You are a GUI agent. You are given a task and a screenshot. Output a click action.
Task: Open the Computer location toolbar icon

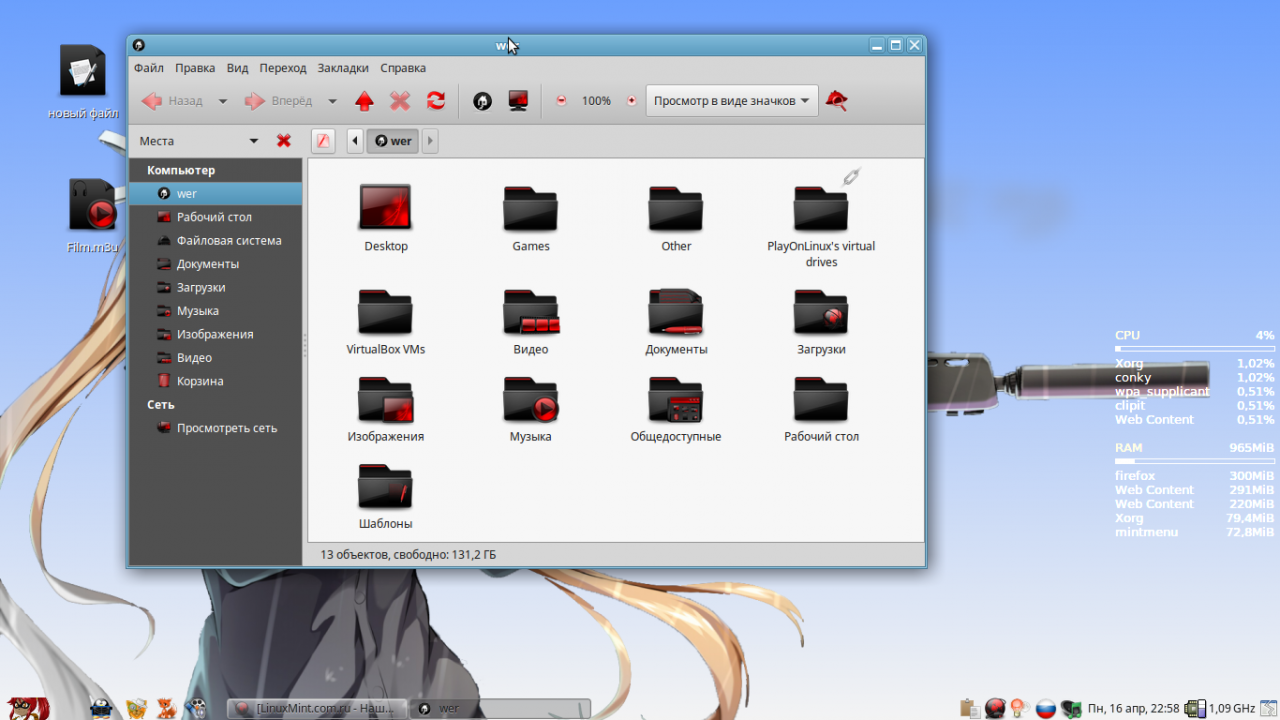click(x=518, y=101)
